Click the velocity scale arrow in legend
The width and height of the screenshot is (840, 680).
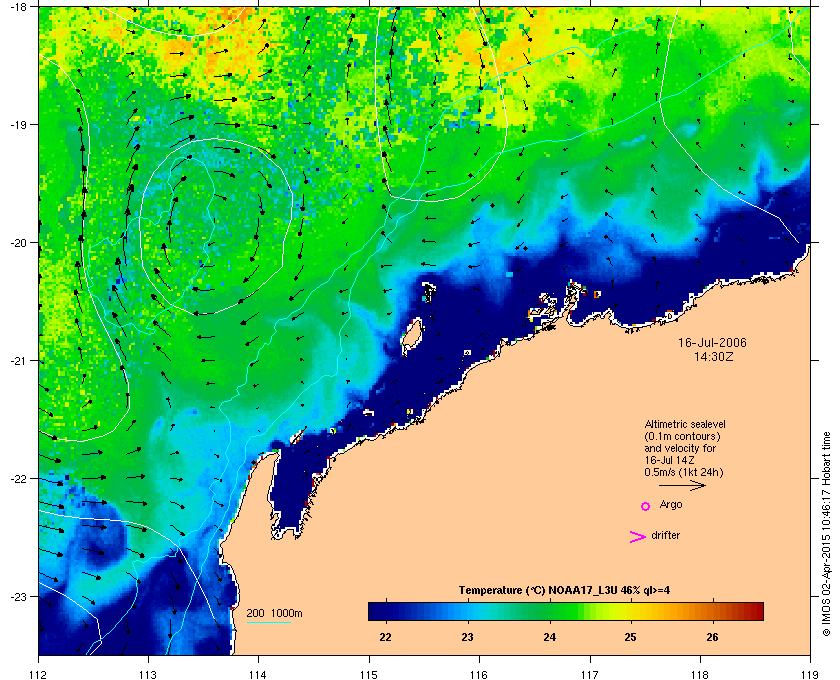[x=682, y=486]
